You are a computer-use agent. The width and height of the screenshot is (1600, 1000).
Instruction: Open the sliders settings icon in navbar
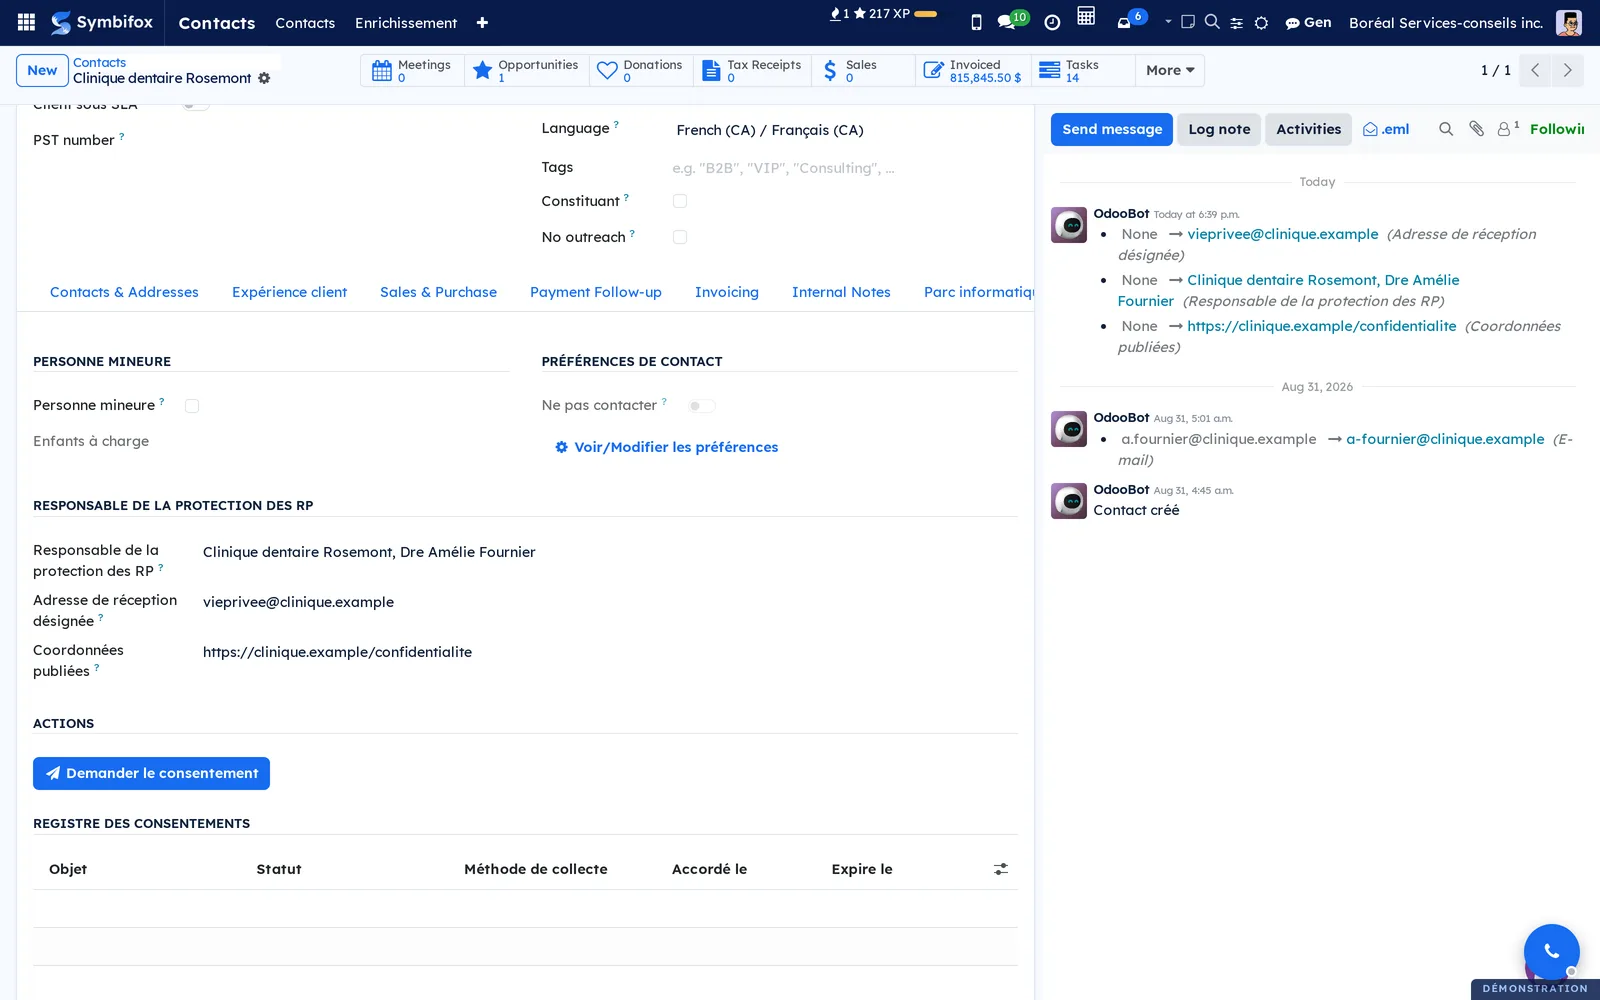[1237, 23]
